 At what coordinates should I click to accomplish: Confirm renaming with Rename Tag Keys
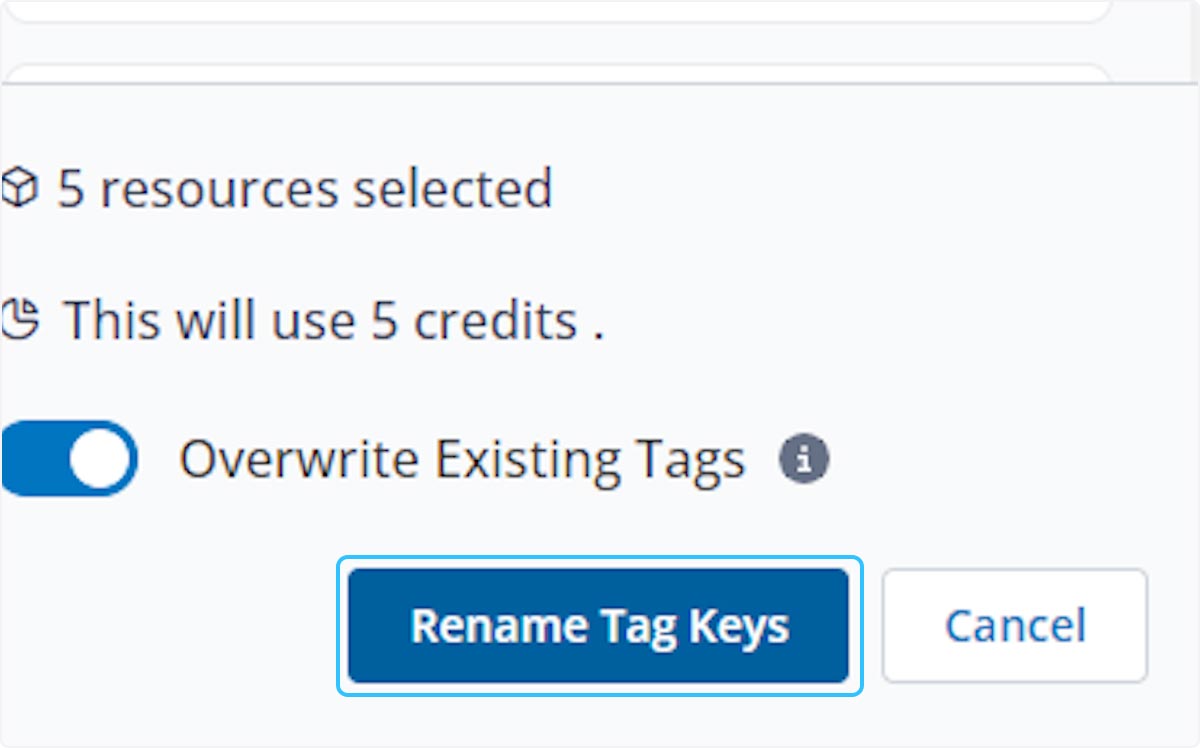(598, 626)
